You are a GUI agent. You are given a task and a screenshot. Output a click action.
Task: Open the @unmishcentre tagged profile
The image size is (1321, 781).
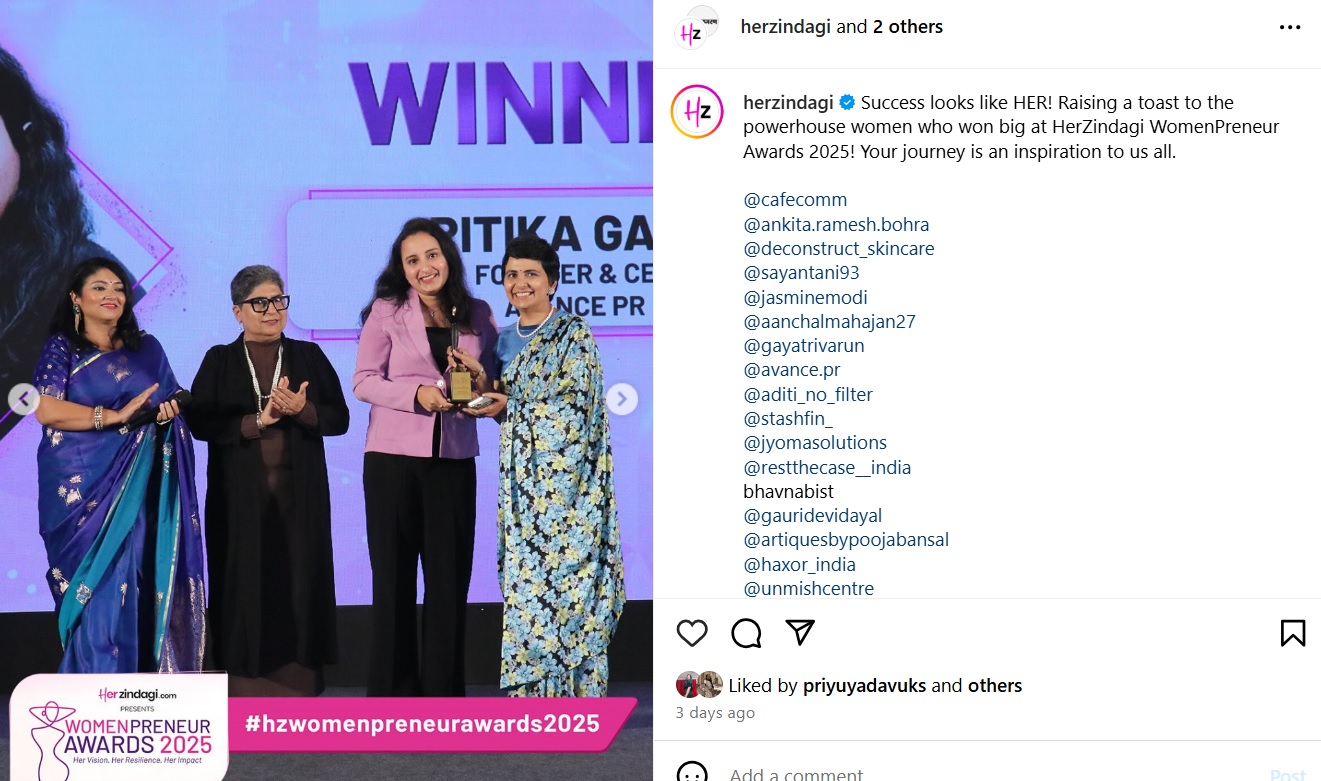point(809,588)
